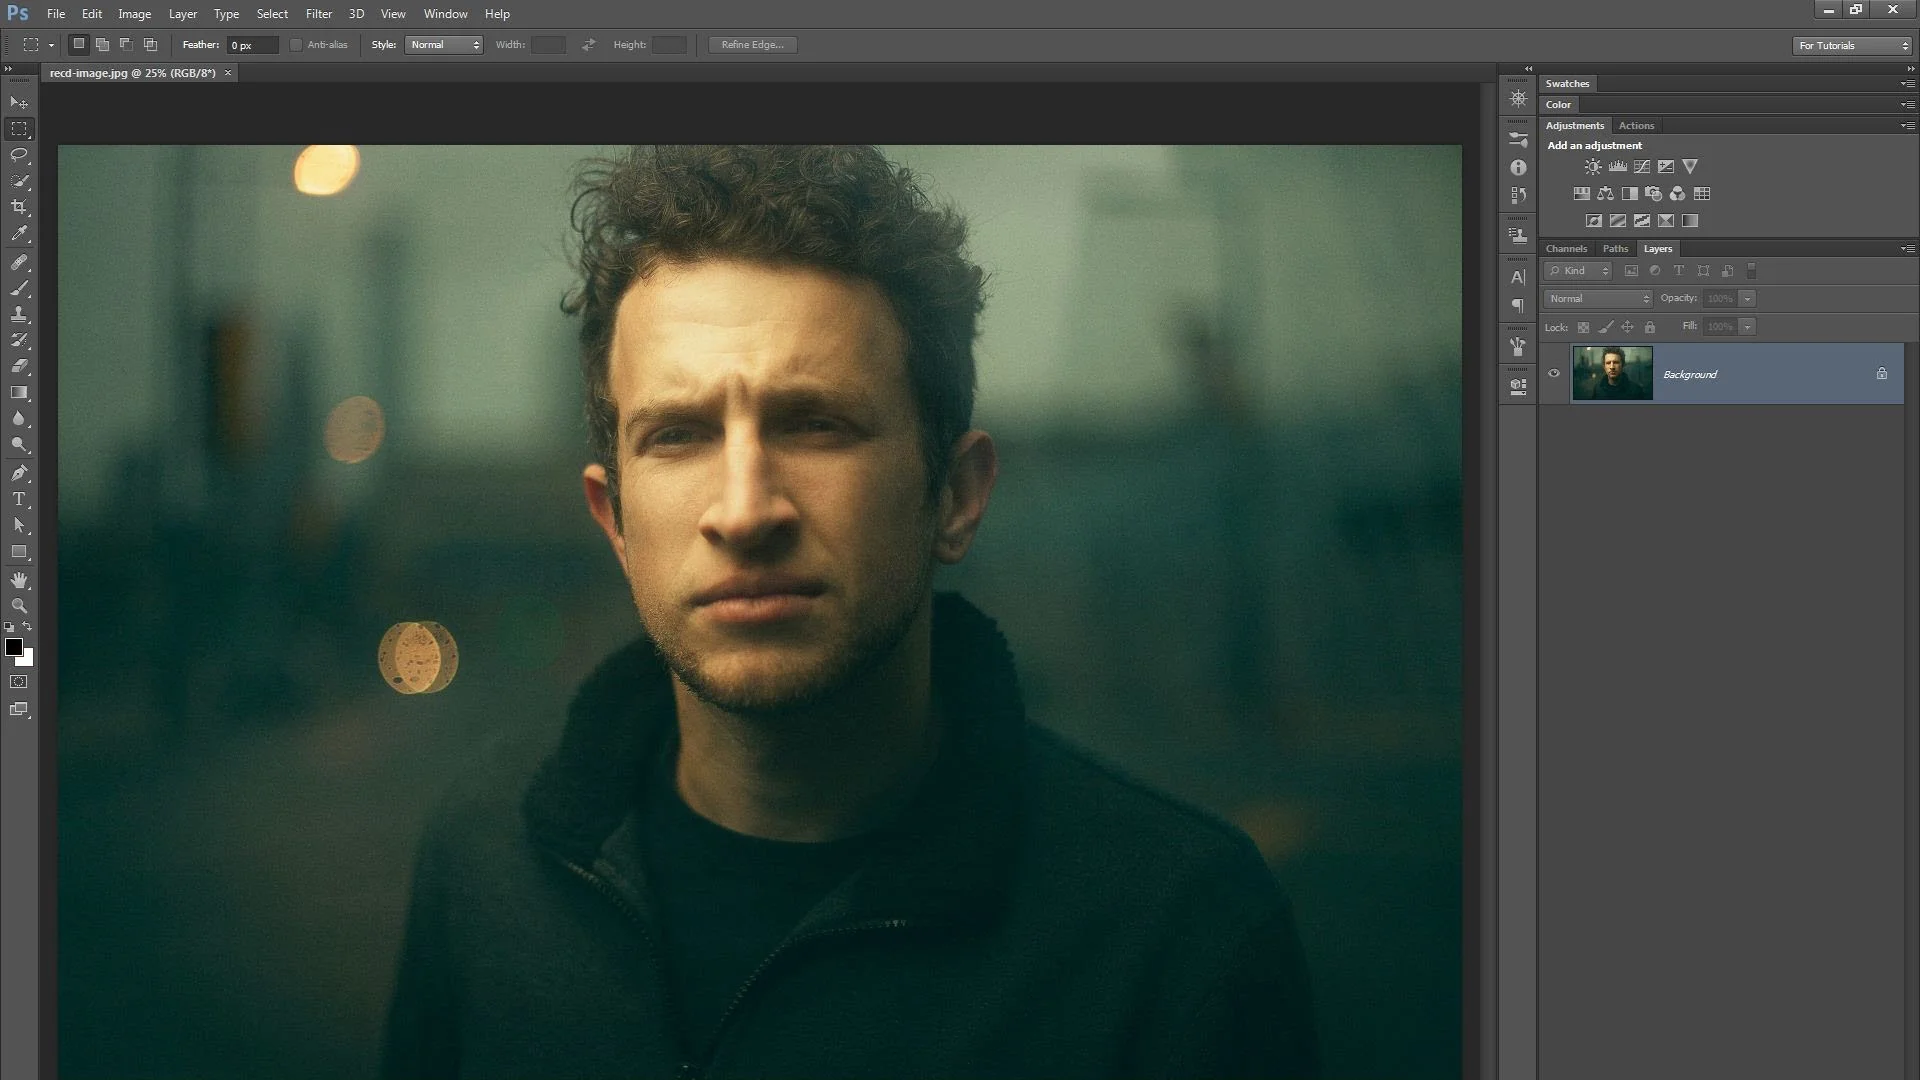This screenshot has height=1080, width=1920.
Task: Add a Hue/Saturation adjustment
Action: pyautogui.click(x=1582, y=194)
